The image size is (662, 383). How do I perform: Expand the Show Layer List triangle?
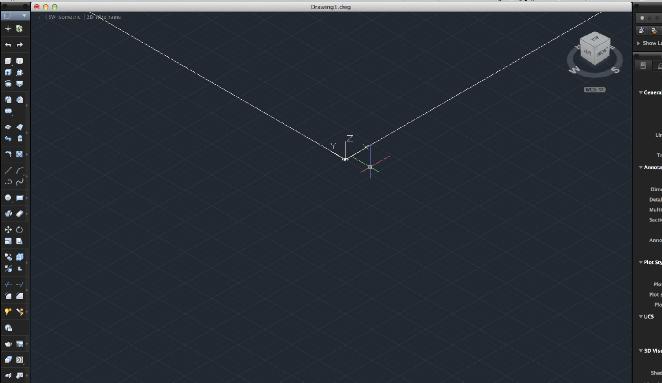[638, 43]
